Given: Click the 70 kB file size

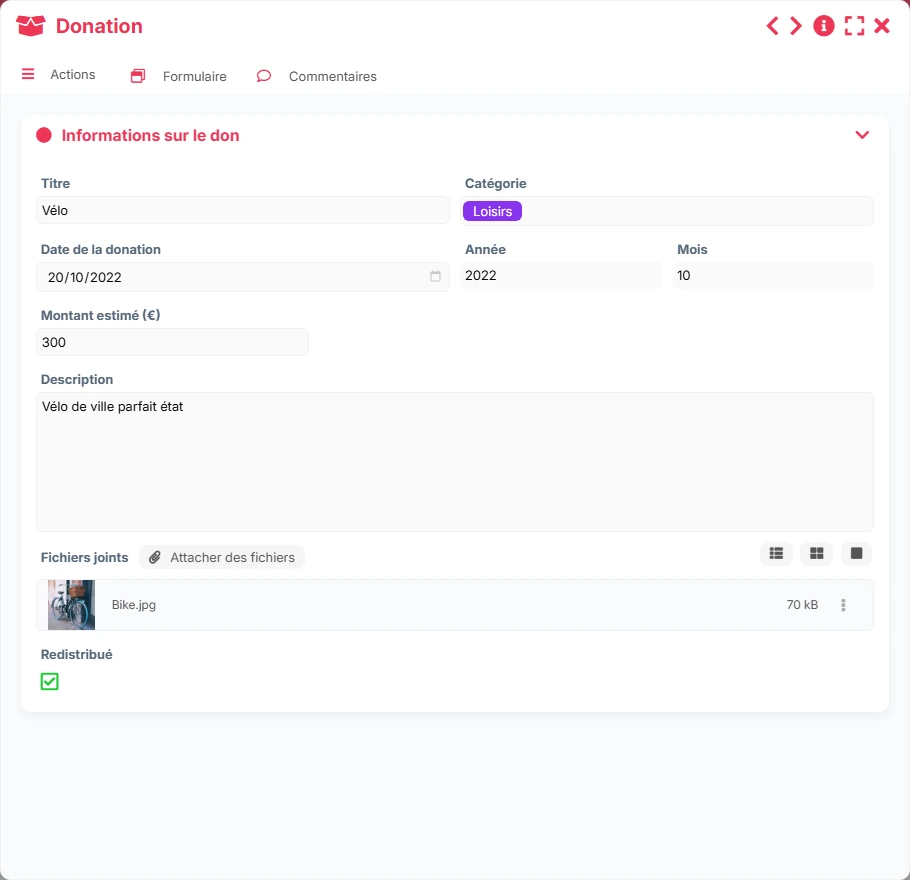Looking at the screenshot, I should 802,605.
